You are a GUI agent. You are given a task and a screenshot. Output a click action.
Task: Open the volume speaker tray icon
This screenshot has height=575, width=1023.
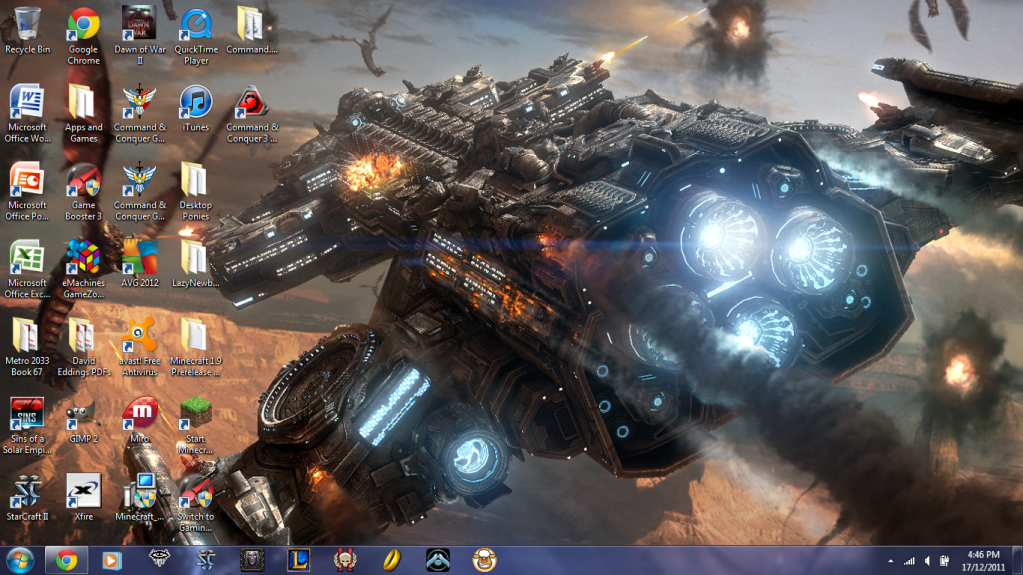click(927, 561)
